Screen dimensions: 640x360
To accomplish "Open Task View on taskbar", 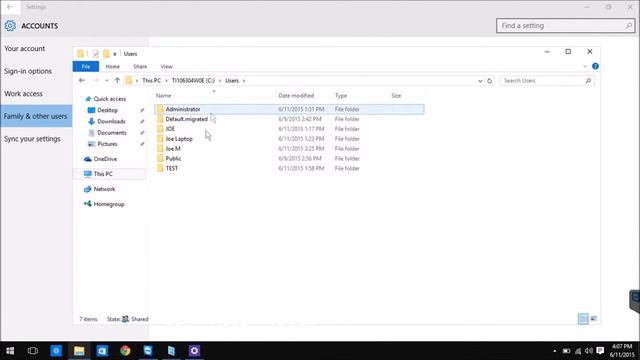I will (x=33, y=351).
